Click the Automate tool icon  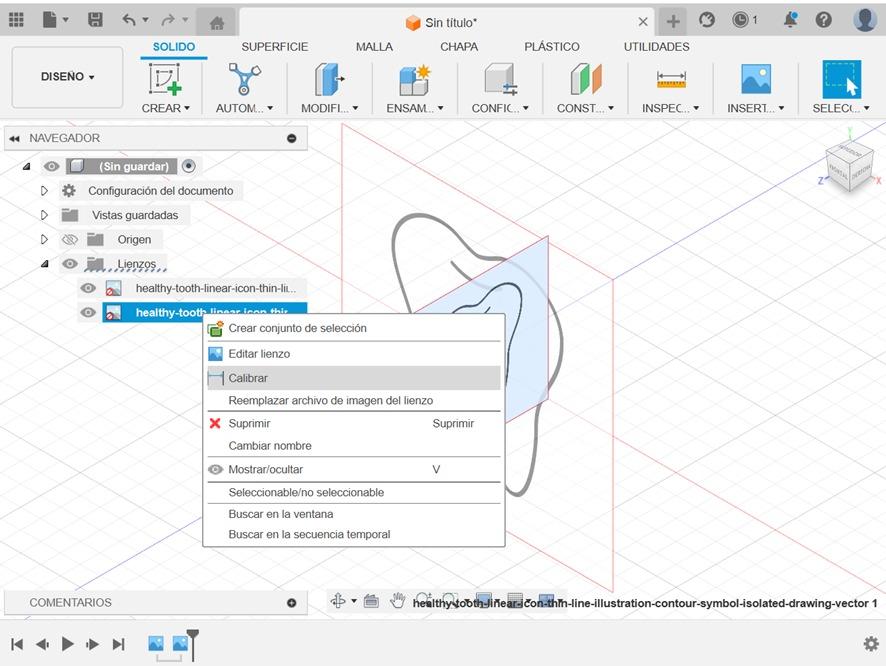[x=244, y=79]
